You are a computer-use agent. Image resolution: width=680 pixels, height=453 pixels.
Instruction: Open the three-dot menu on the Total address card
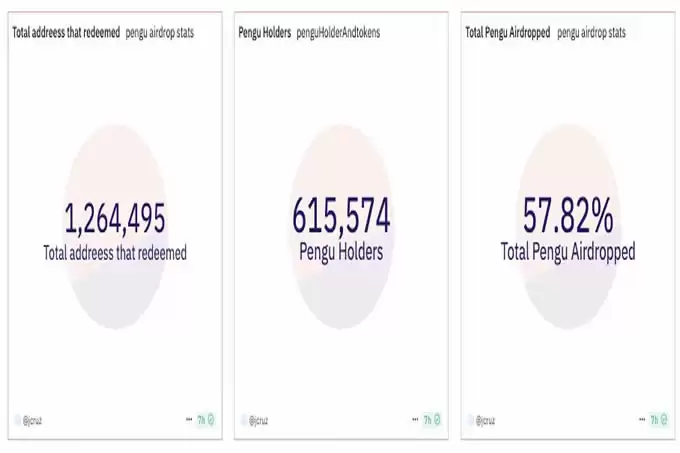tap(189, 419)
